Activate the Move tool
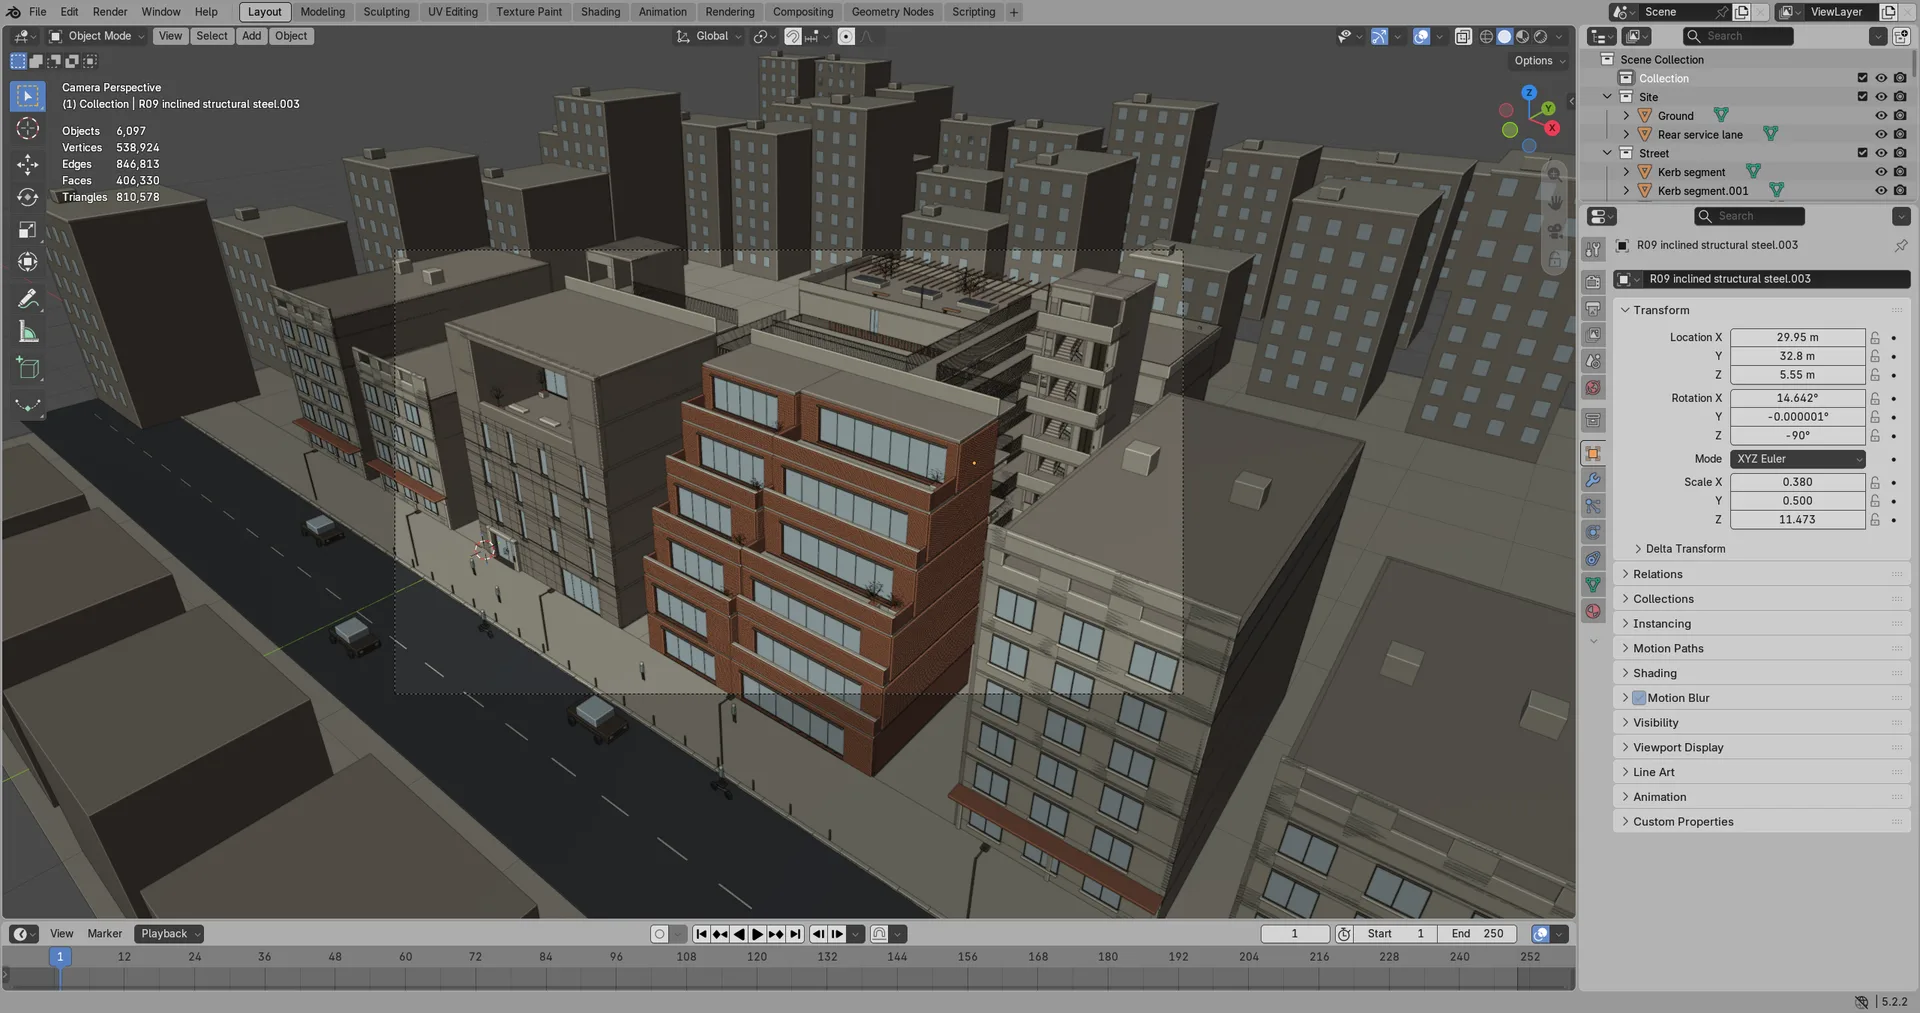This screenshot has height=1013, width=1920. 28,164
